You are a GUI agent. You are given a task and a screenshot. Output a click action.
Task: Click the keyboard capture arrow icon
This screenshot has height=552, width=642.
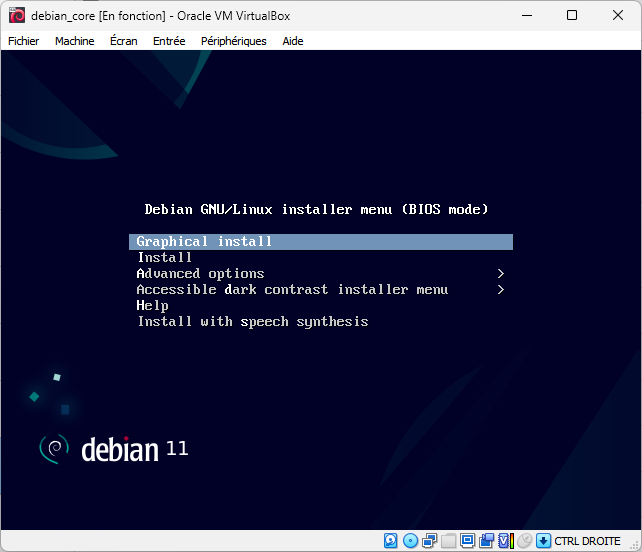tap(543, 541)
